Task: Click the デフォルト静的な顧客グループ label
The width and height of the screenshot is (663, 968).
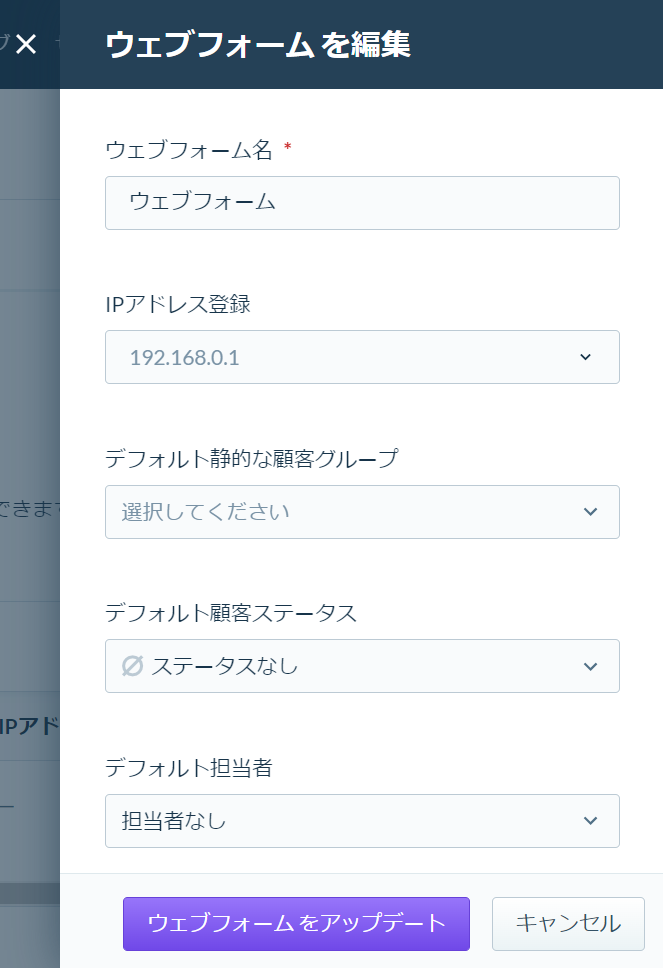Action: click(x=252, y=459)
